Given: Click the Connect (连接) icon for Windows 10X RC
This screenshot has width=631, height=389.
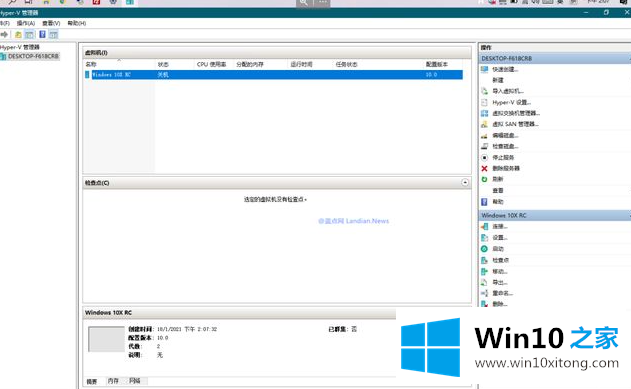Looking at the screenshot, I should 485,226.
